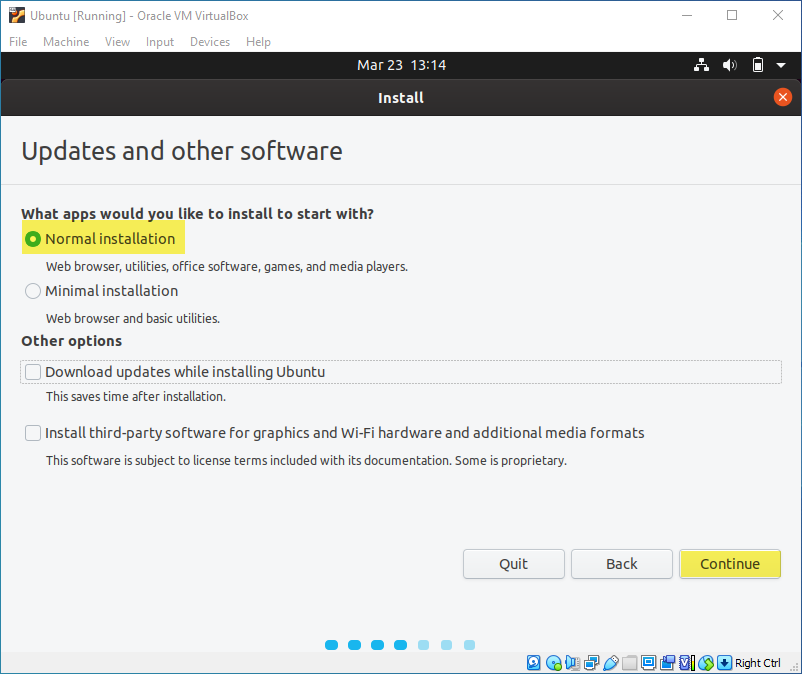Expand the Ubuntu system menu arrow
This screenshot has height=674, width=802.
coord(781,65)
